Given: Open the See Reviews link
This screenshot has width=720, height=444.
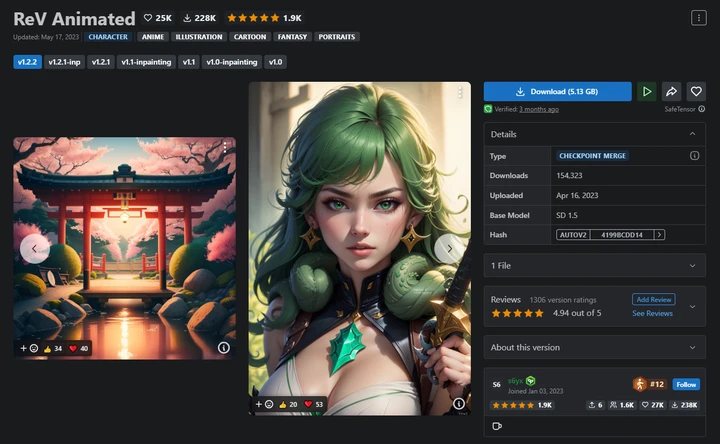Looking at the screenshot, I should [x=652, y=313].
